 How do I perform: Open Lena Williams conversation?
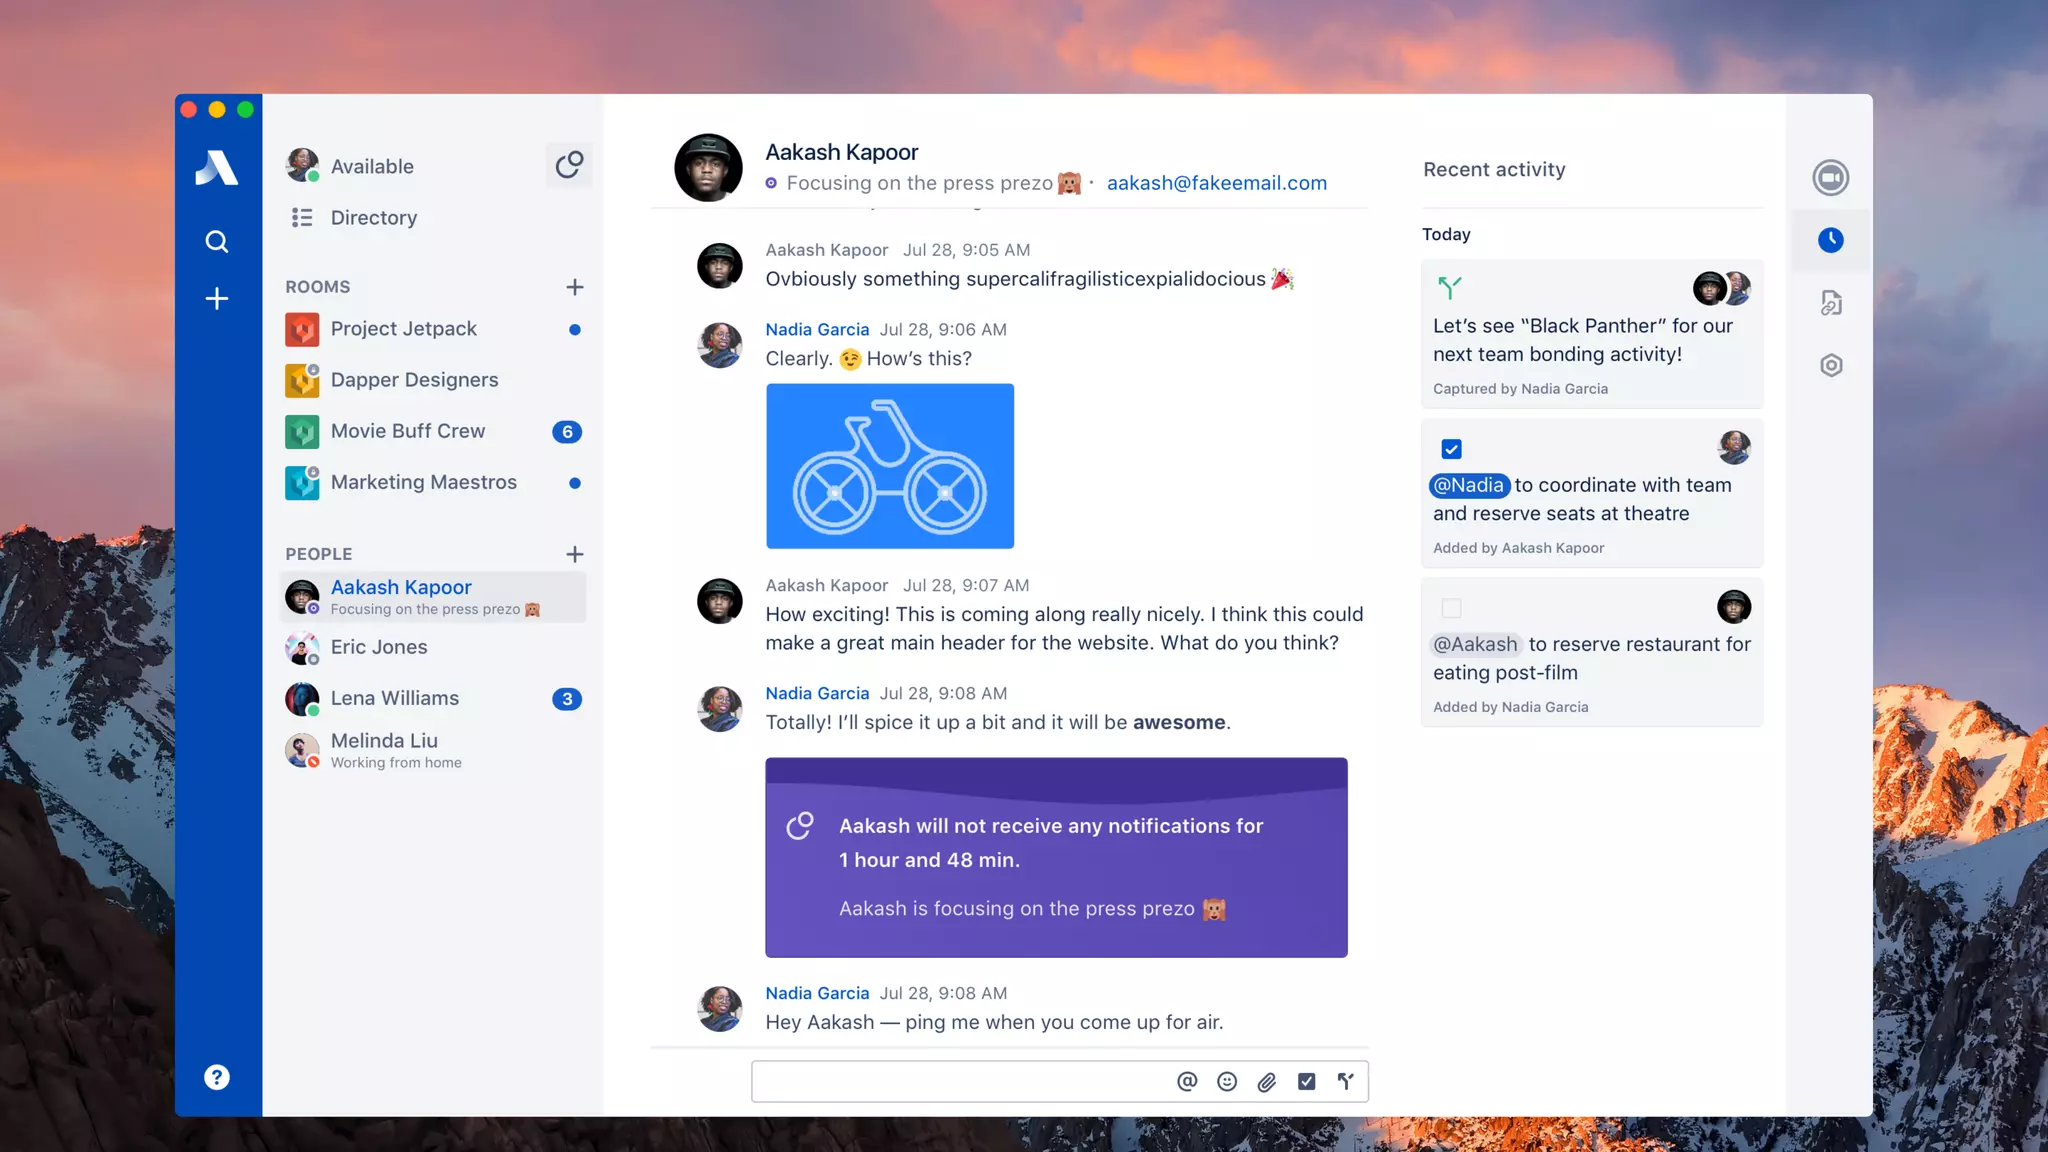(394, 698)
